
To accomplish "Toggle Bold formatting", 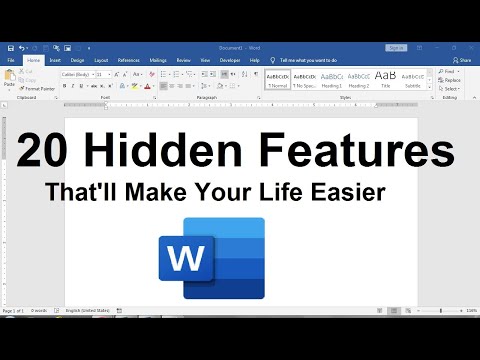I will pyautogui.click(x=65, y=86).
